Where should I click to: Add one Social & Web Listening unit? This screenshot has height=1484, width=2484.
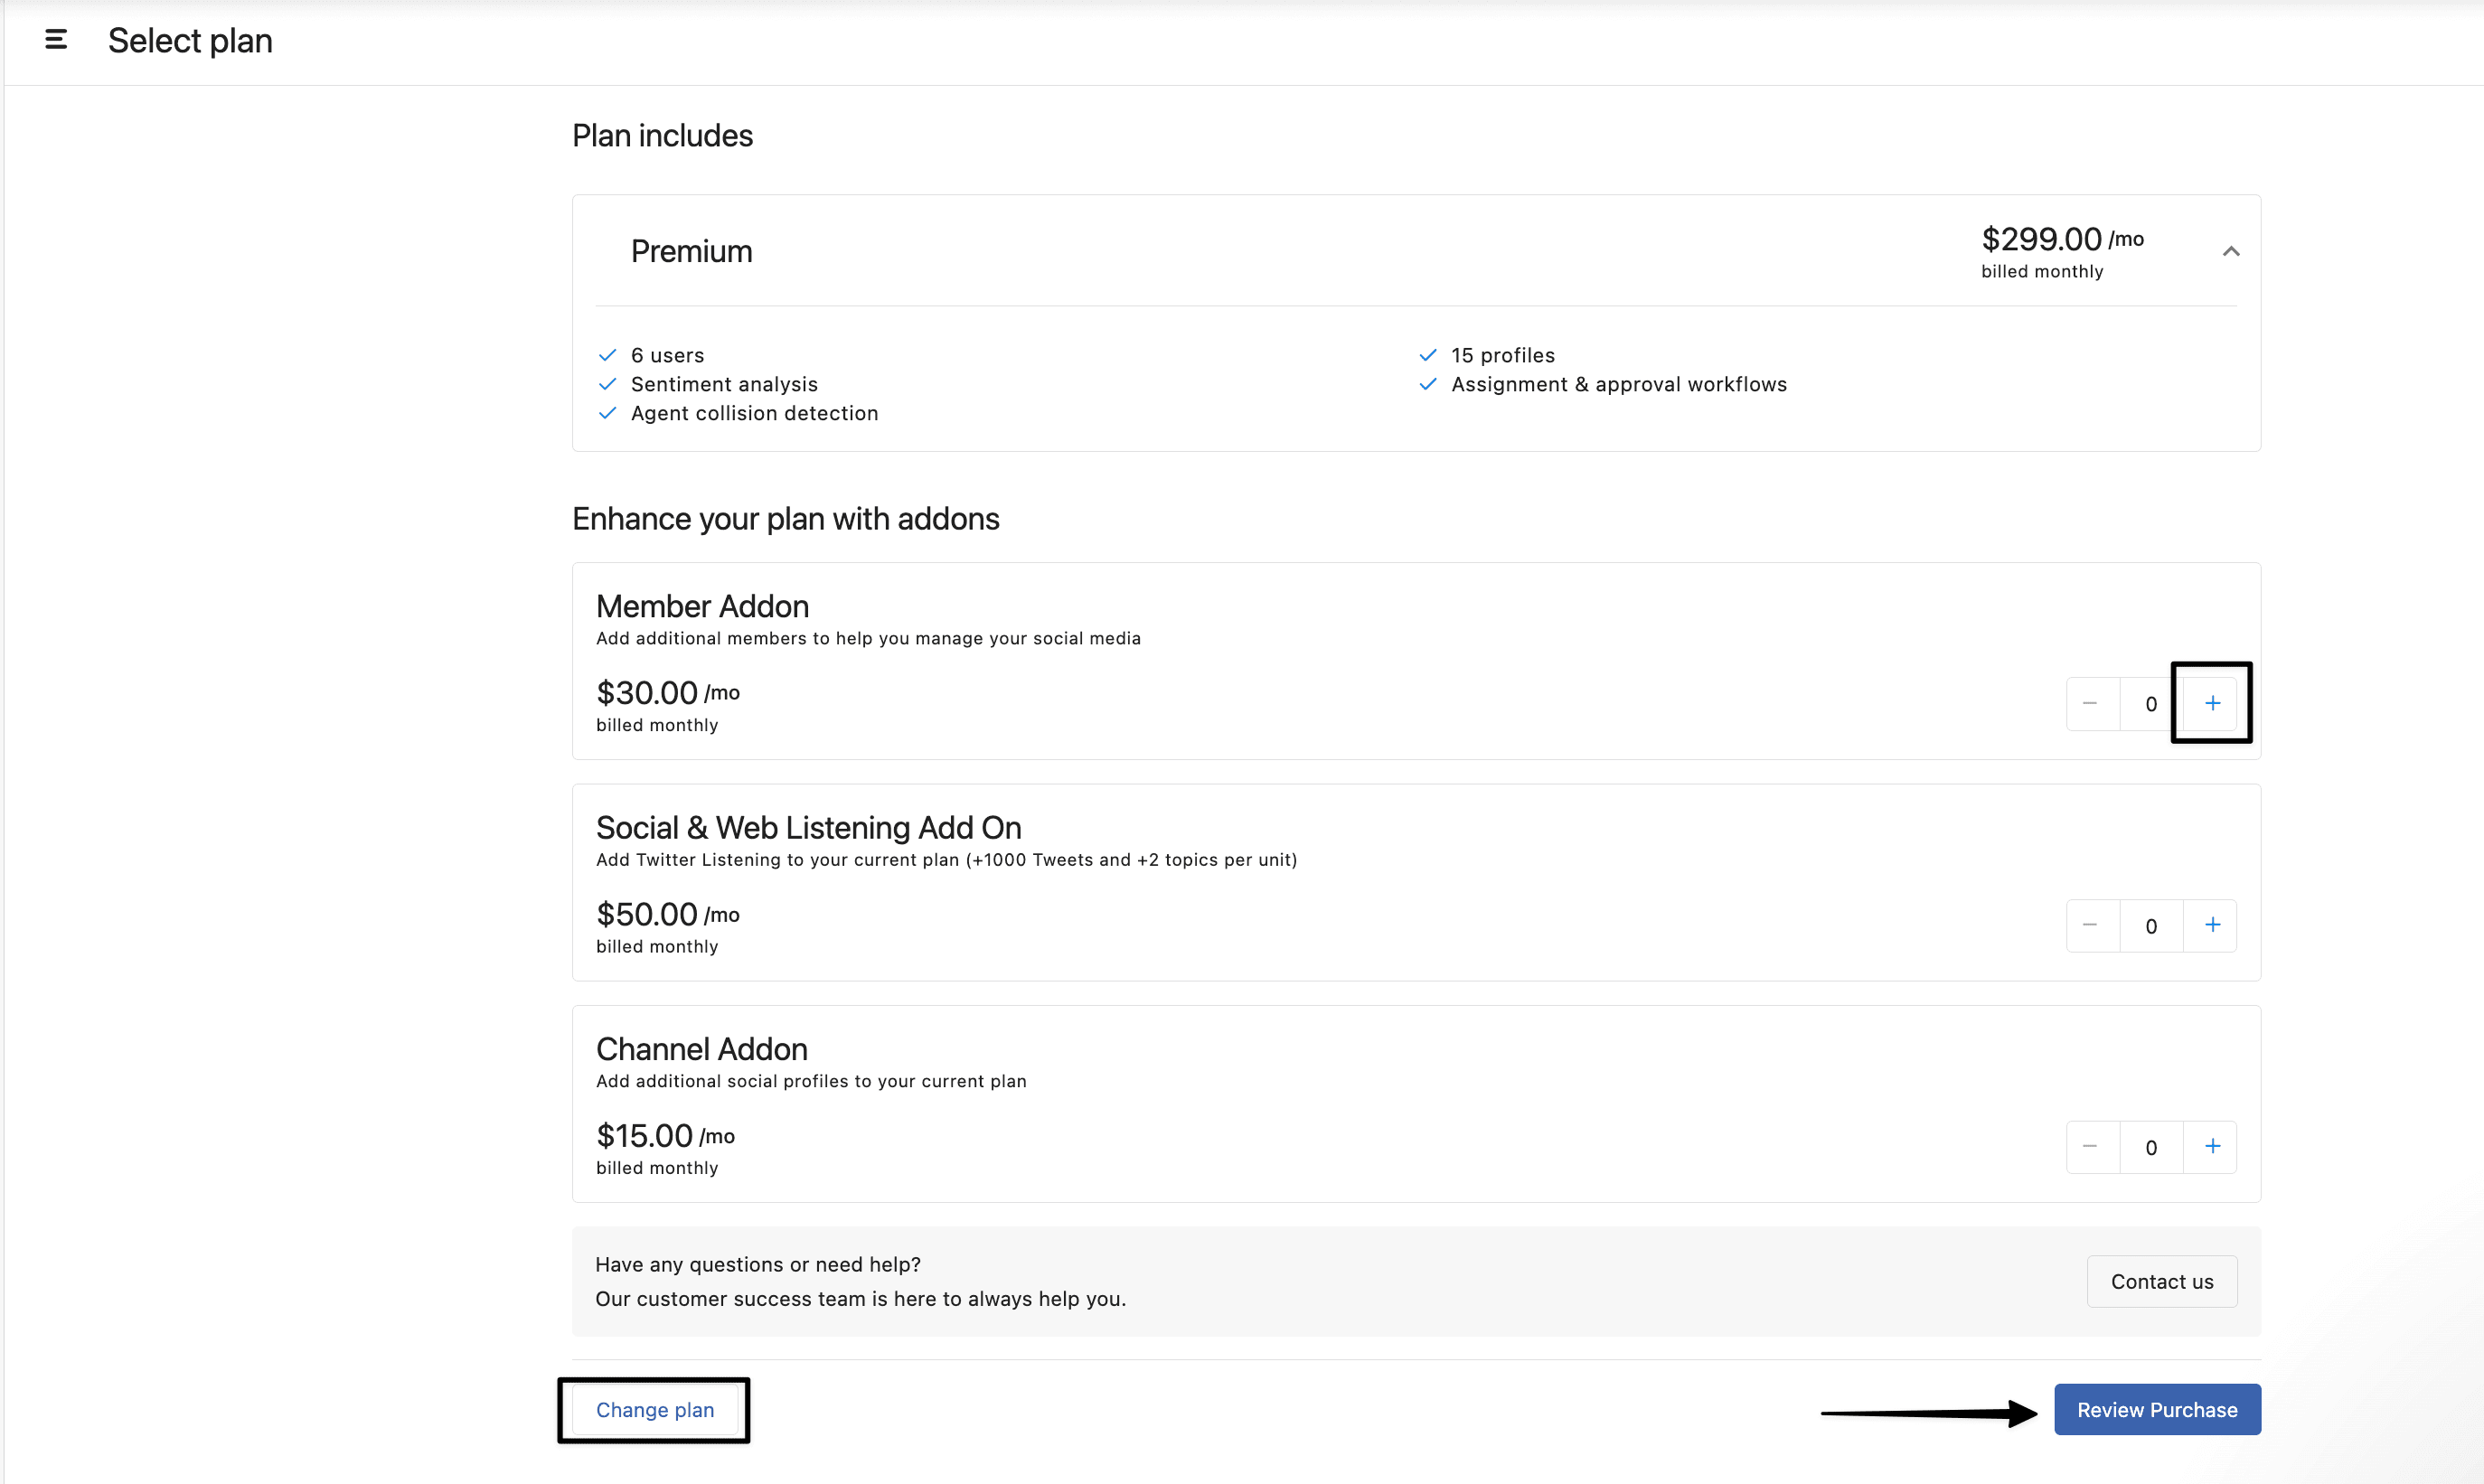click(2212, 925)
